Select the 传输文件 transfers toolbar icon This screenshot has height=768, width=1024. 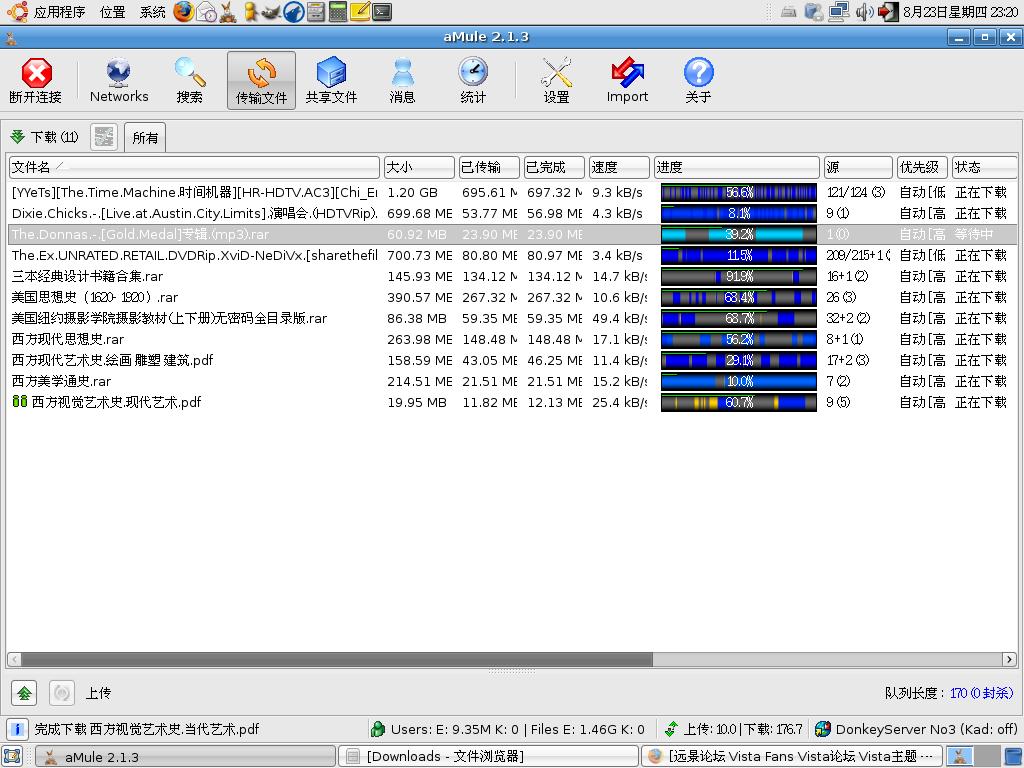[261, 72]
